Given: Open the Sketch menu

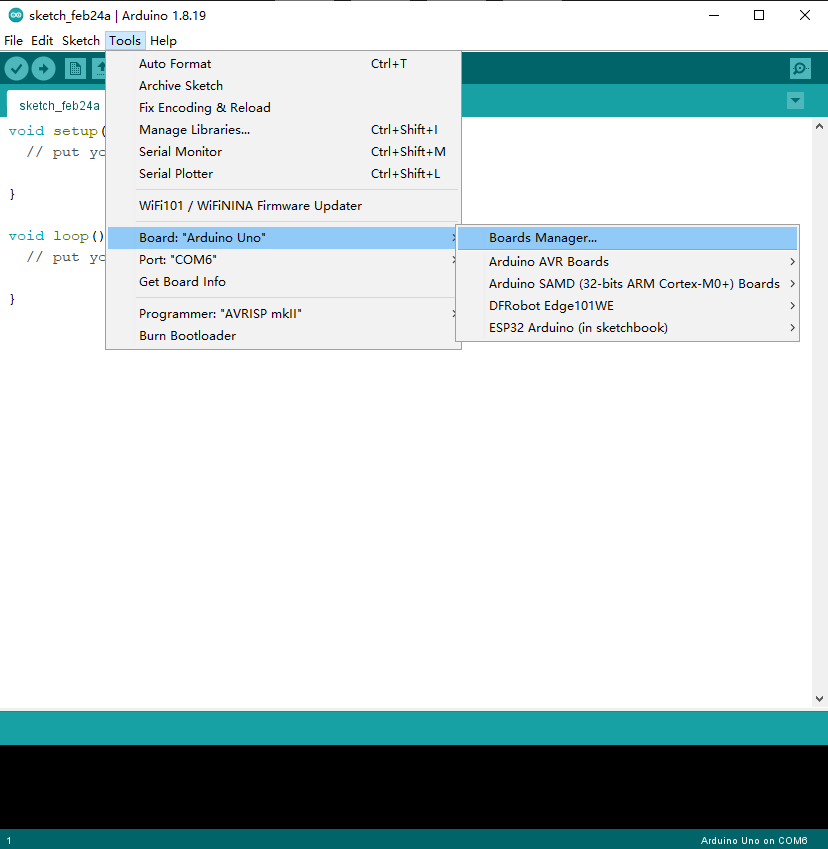Looking at the screenshot, I should pos(81,41).
